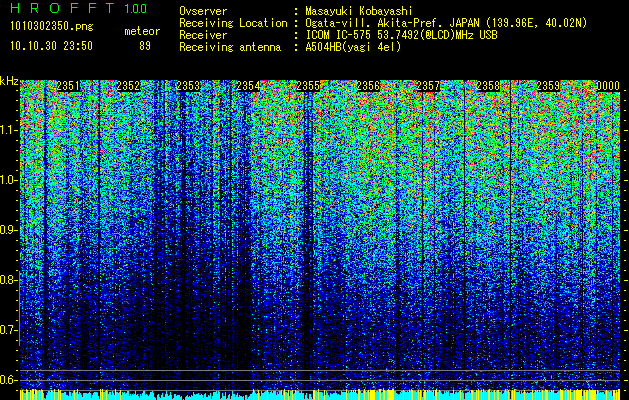Click the observer name Masayuki Kobayashi
Screen dimensions: 629x400
point(359,11)
